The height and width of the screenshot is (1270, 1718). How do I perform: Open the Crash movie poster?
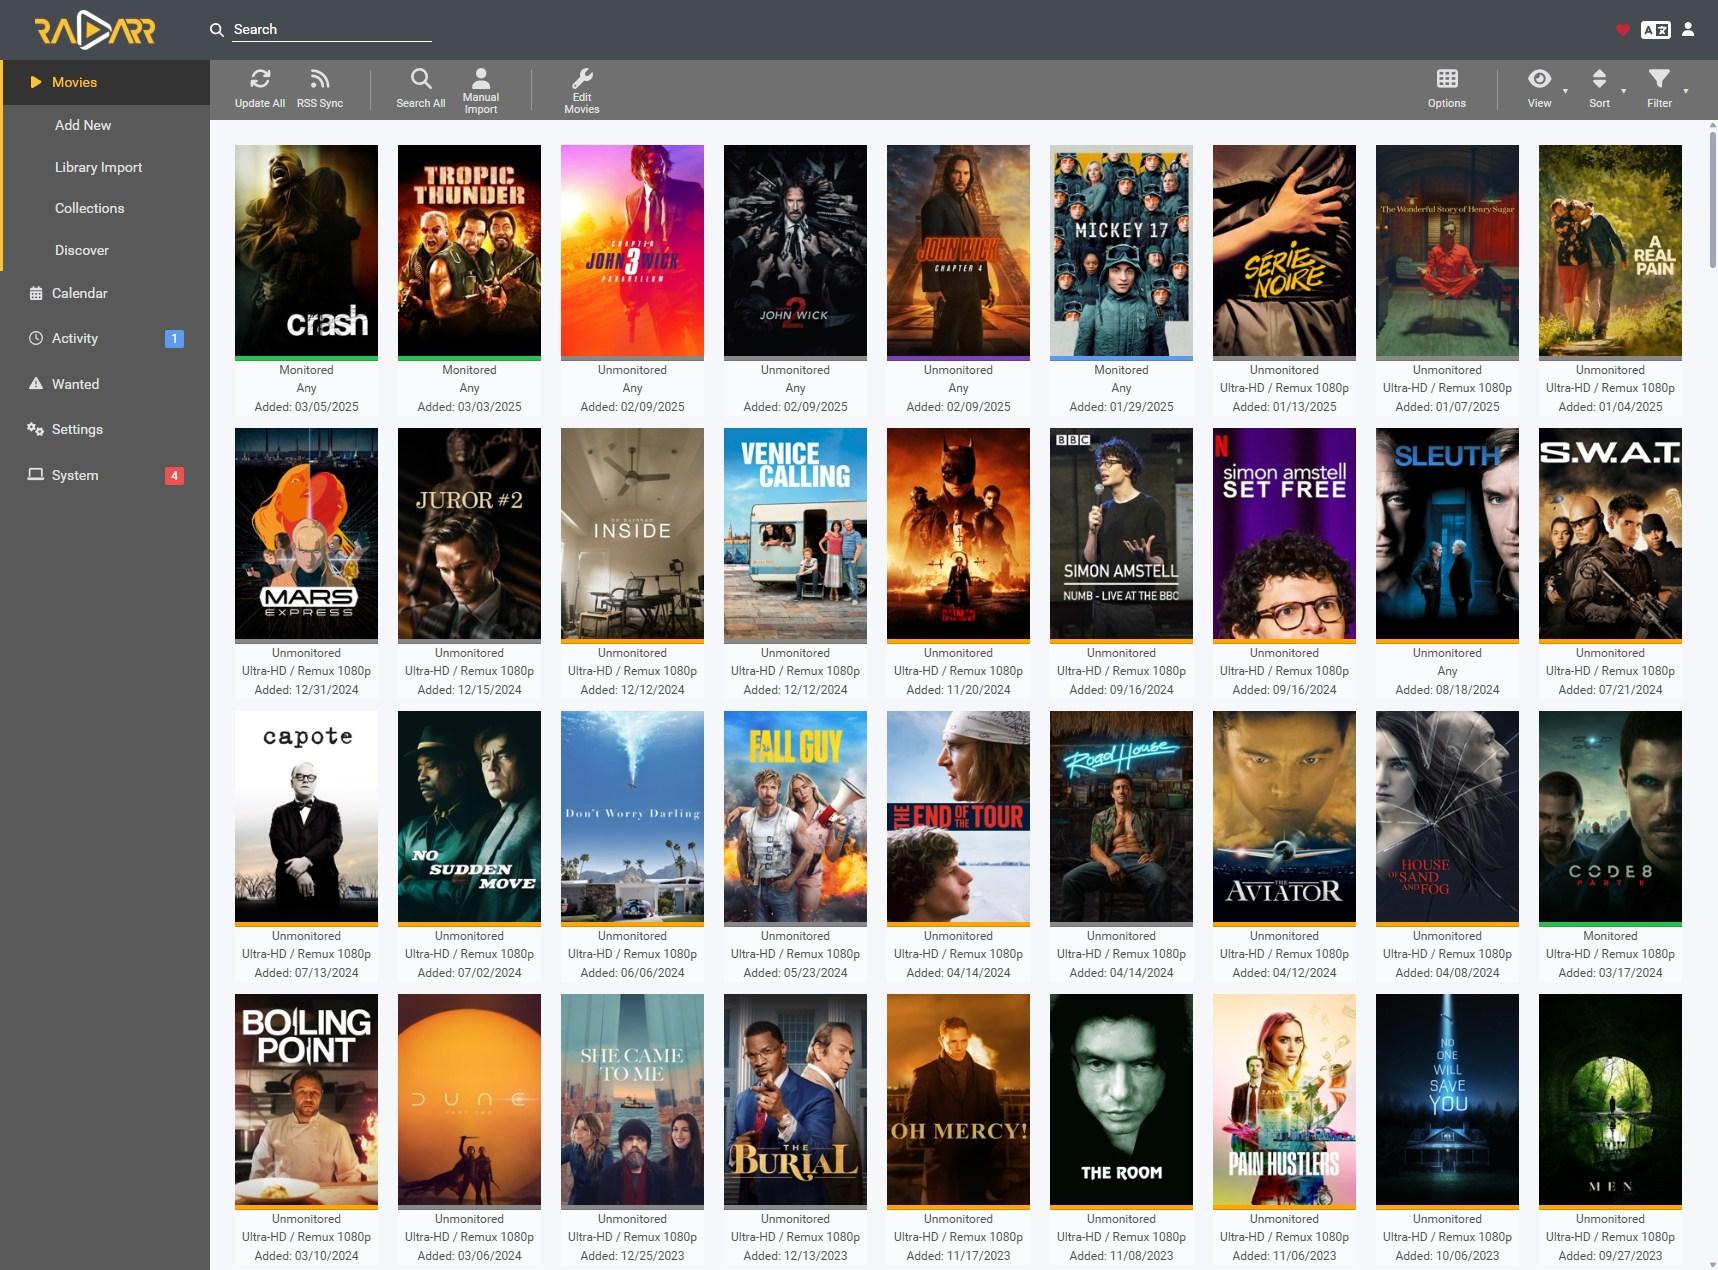coord(306,251)
